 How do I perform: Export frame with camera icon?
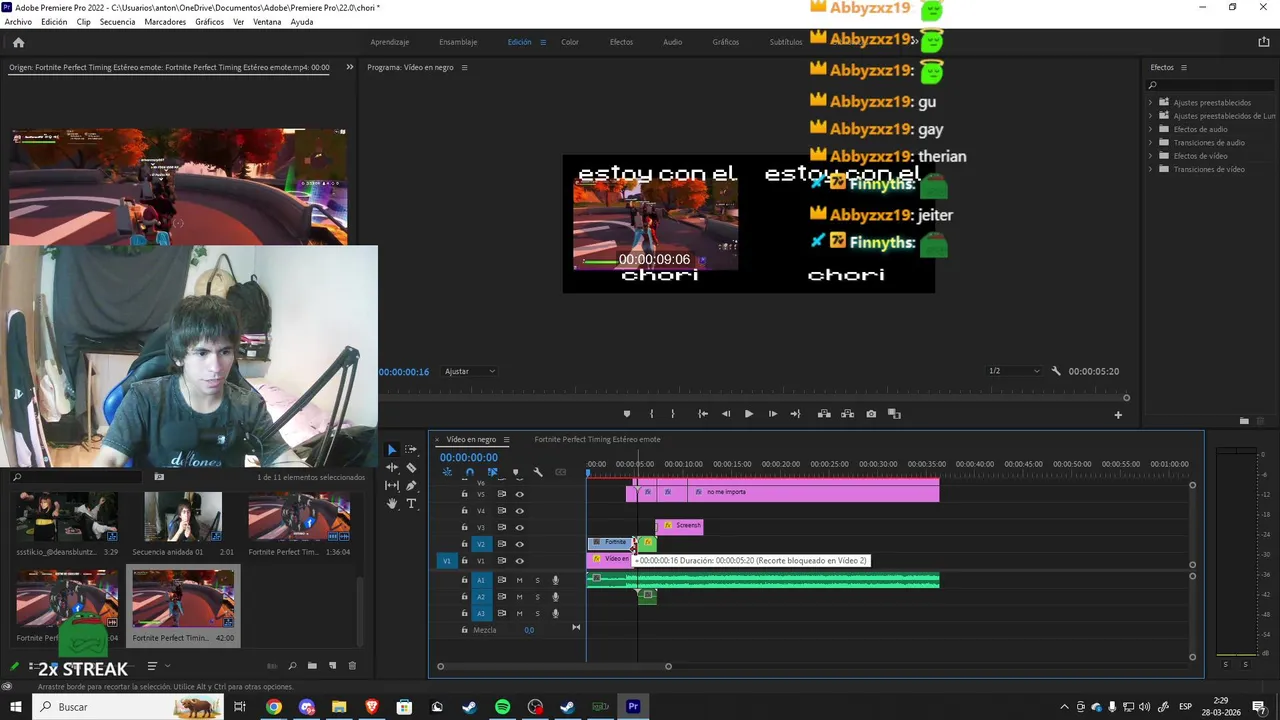pyautogui.click(x=871, y=414)
